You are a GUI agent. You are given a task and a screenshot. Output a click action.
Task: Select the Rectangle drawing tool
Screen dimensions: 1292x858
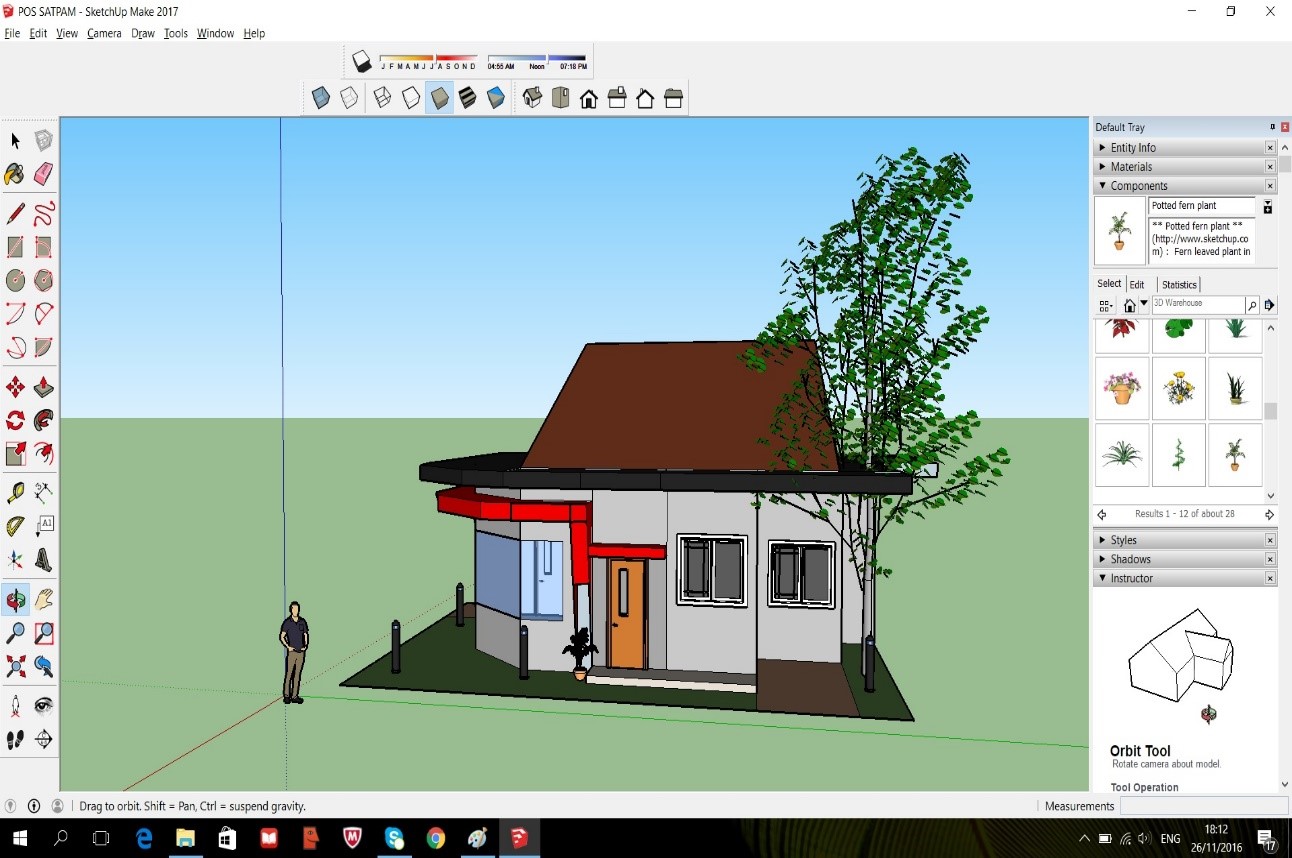coord(15,247)
